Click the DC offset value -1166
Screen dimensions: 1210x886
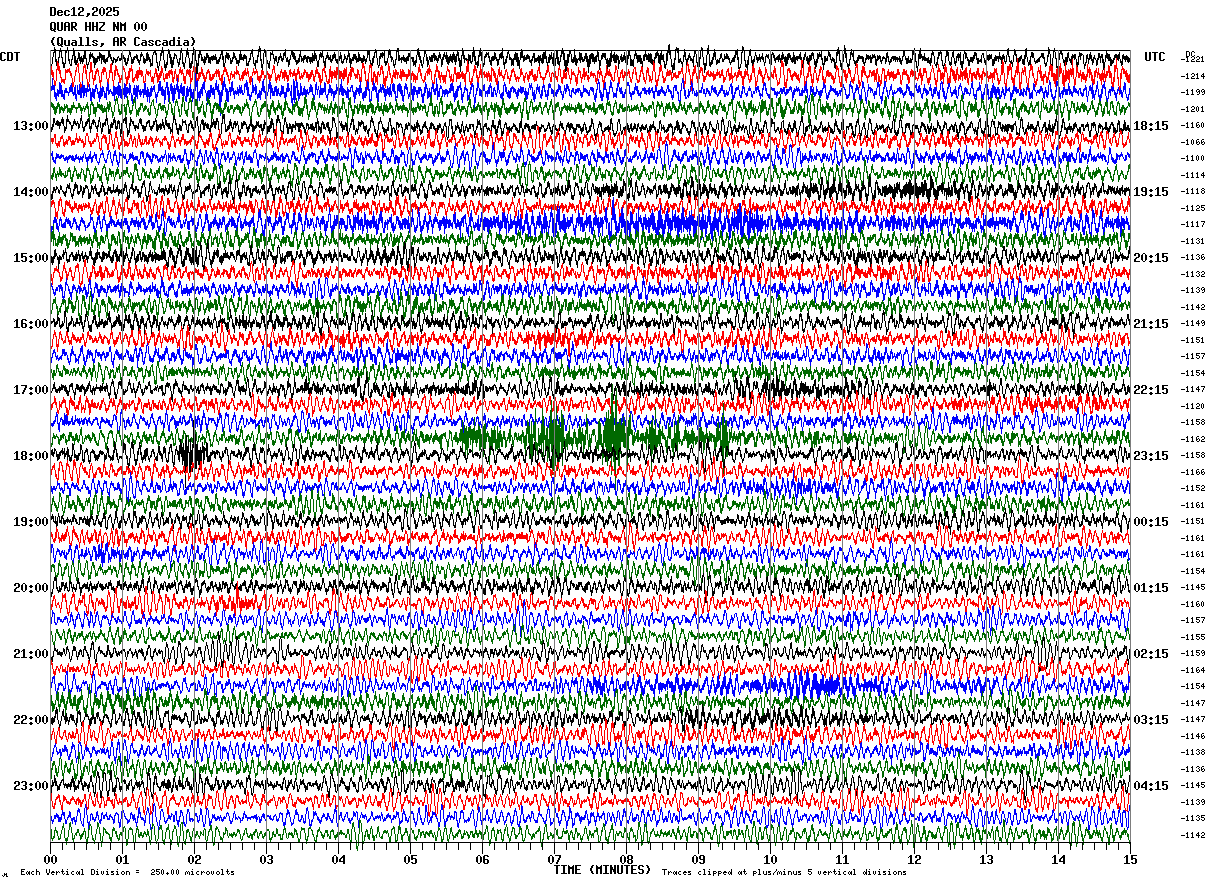click(1193, 472)
